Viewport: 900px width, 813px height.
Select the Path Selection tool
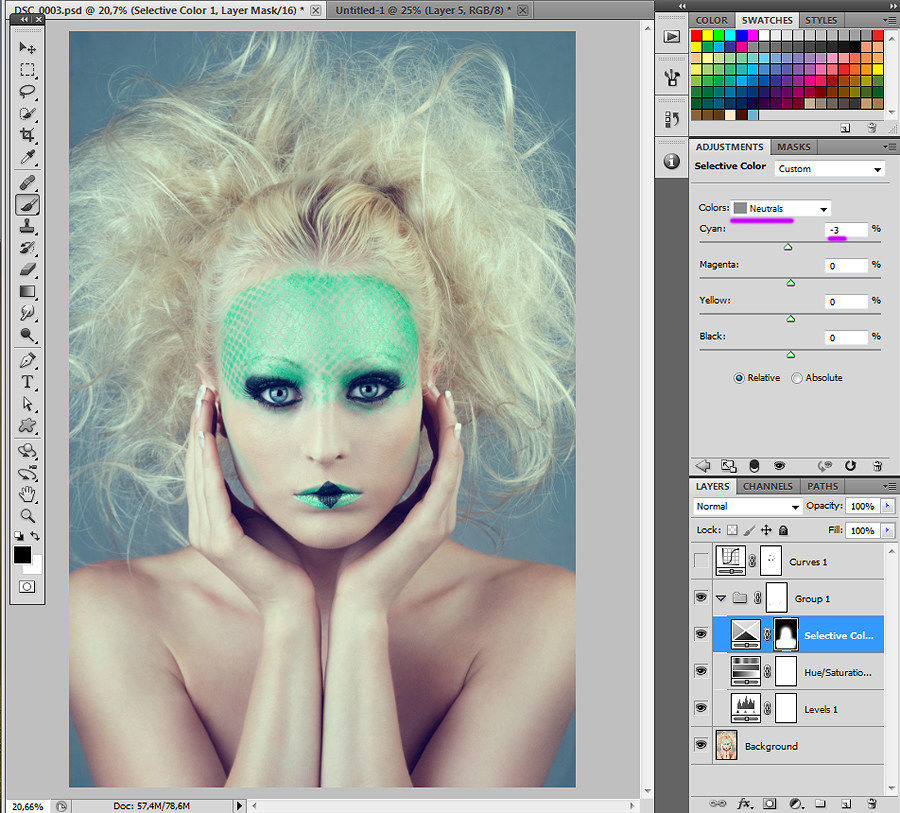tap(27, 404)
